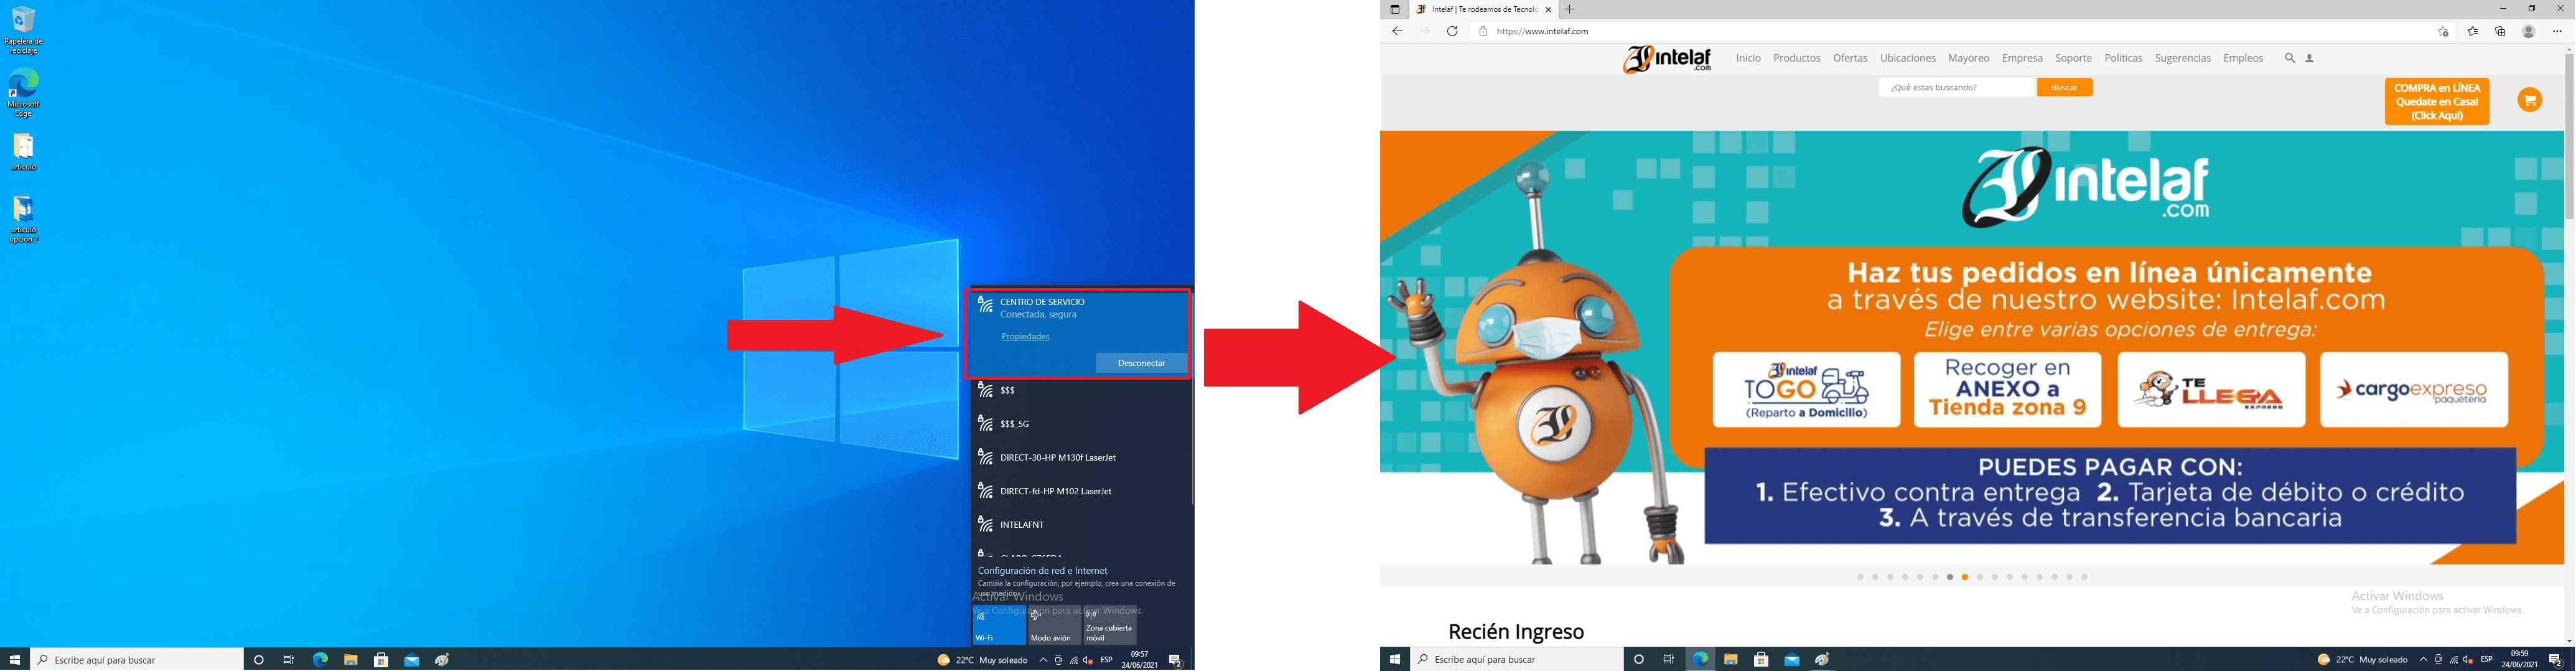2576x671 pixels.
Task: Toggle the Wi-Fi quick action tile
Action: tap(999, 626)
